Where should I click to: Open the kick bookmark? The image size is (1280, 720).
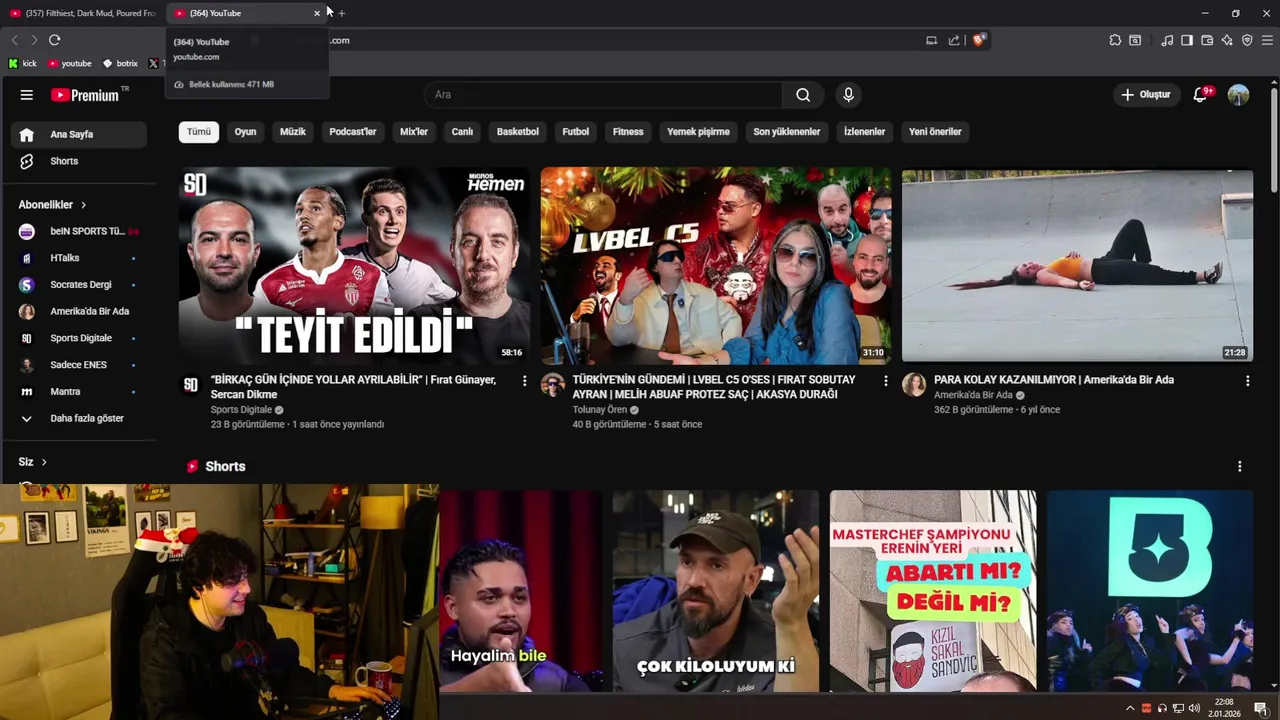coord(23,63)
